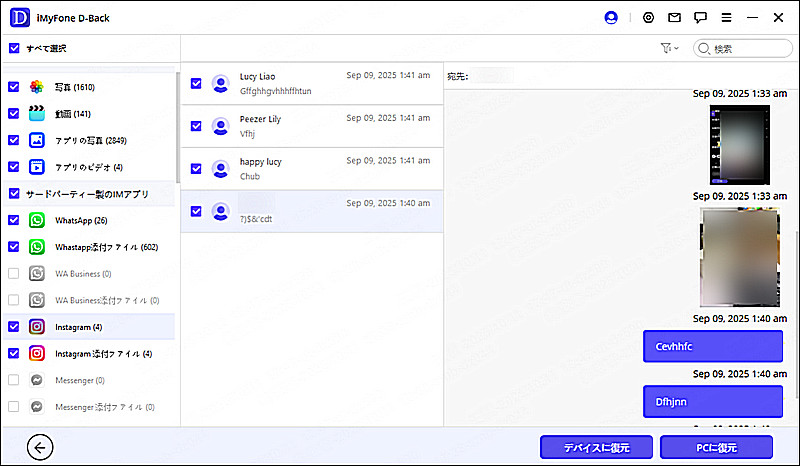Image resolution: width=800 pixels, height=466 pixels.
Task: Enable the Messenger (0) checkbox
Action: tap(14, 380)
